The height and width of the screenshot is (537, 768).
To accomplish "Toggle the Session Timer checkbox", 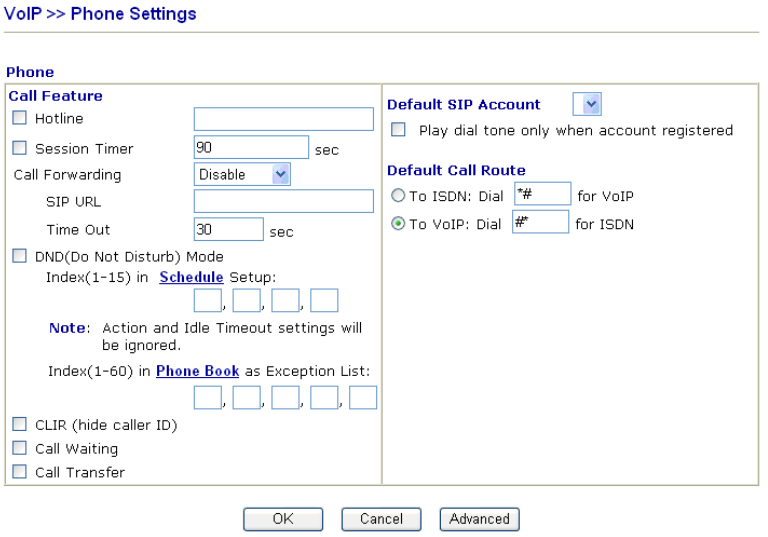I will tap(21, 149).
